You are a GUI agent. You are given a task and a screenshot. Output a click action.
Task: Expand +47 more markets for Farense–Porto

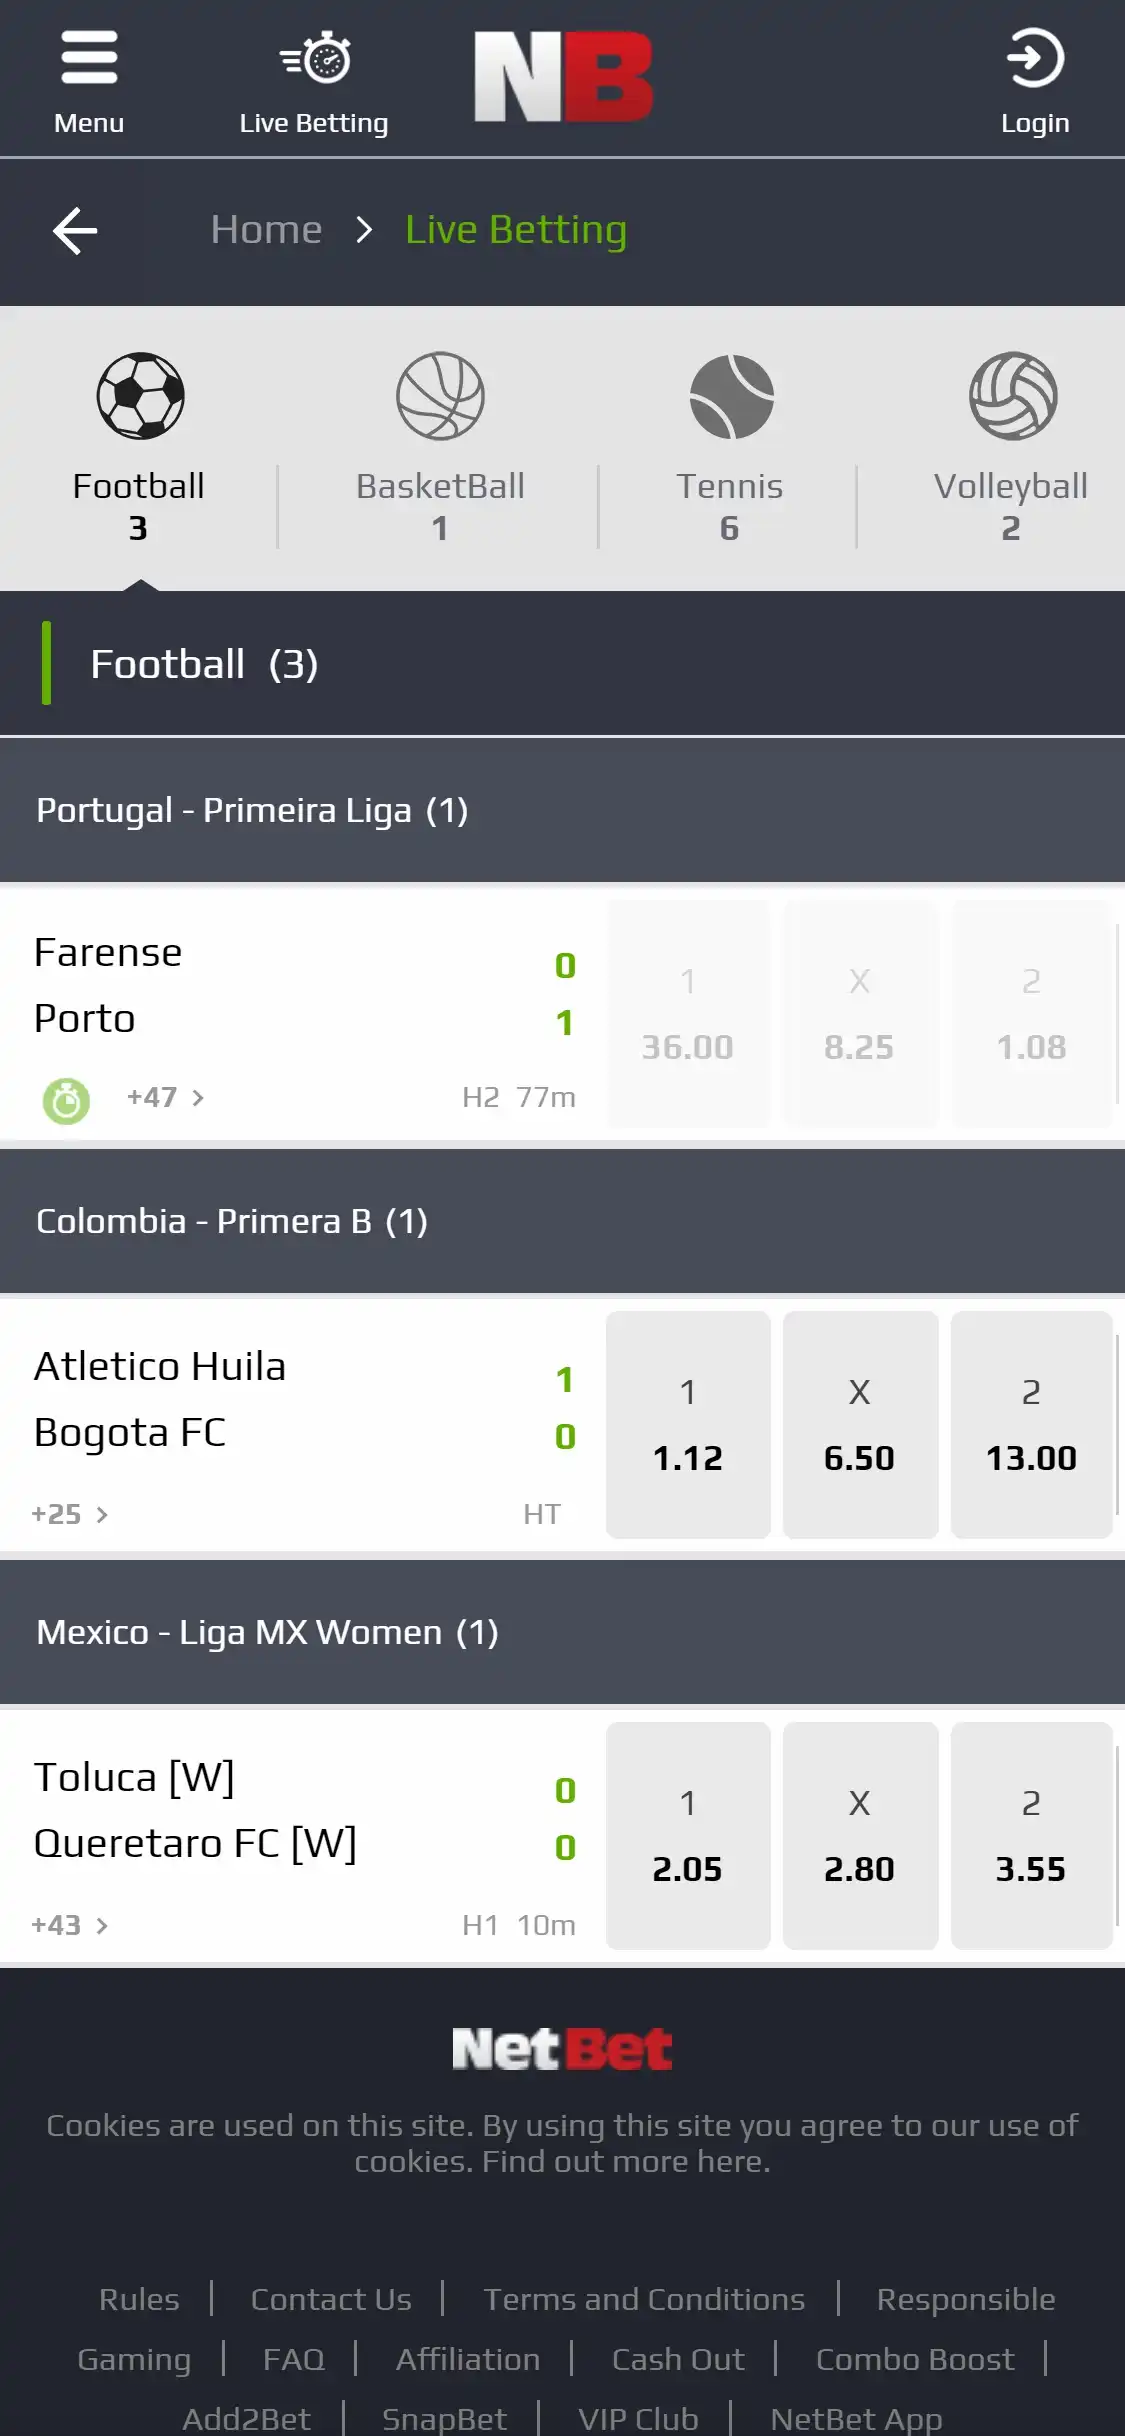click(165, 1098)
